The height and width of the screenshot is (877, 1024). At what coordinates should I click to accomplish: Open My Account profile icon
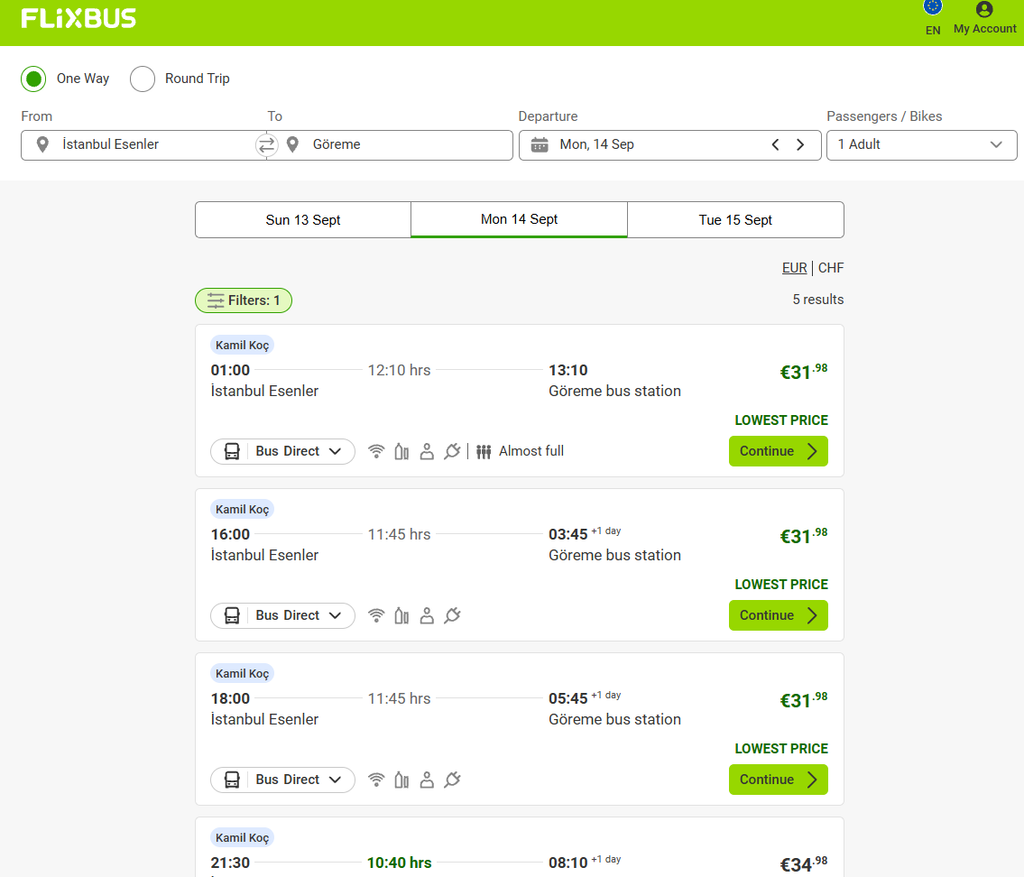point(984,9)
